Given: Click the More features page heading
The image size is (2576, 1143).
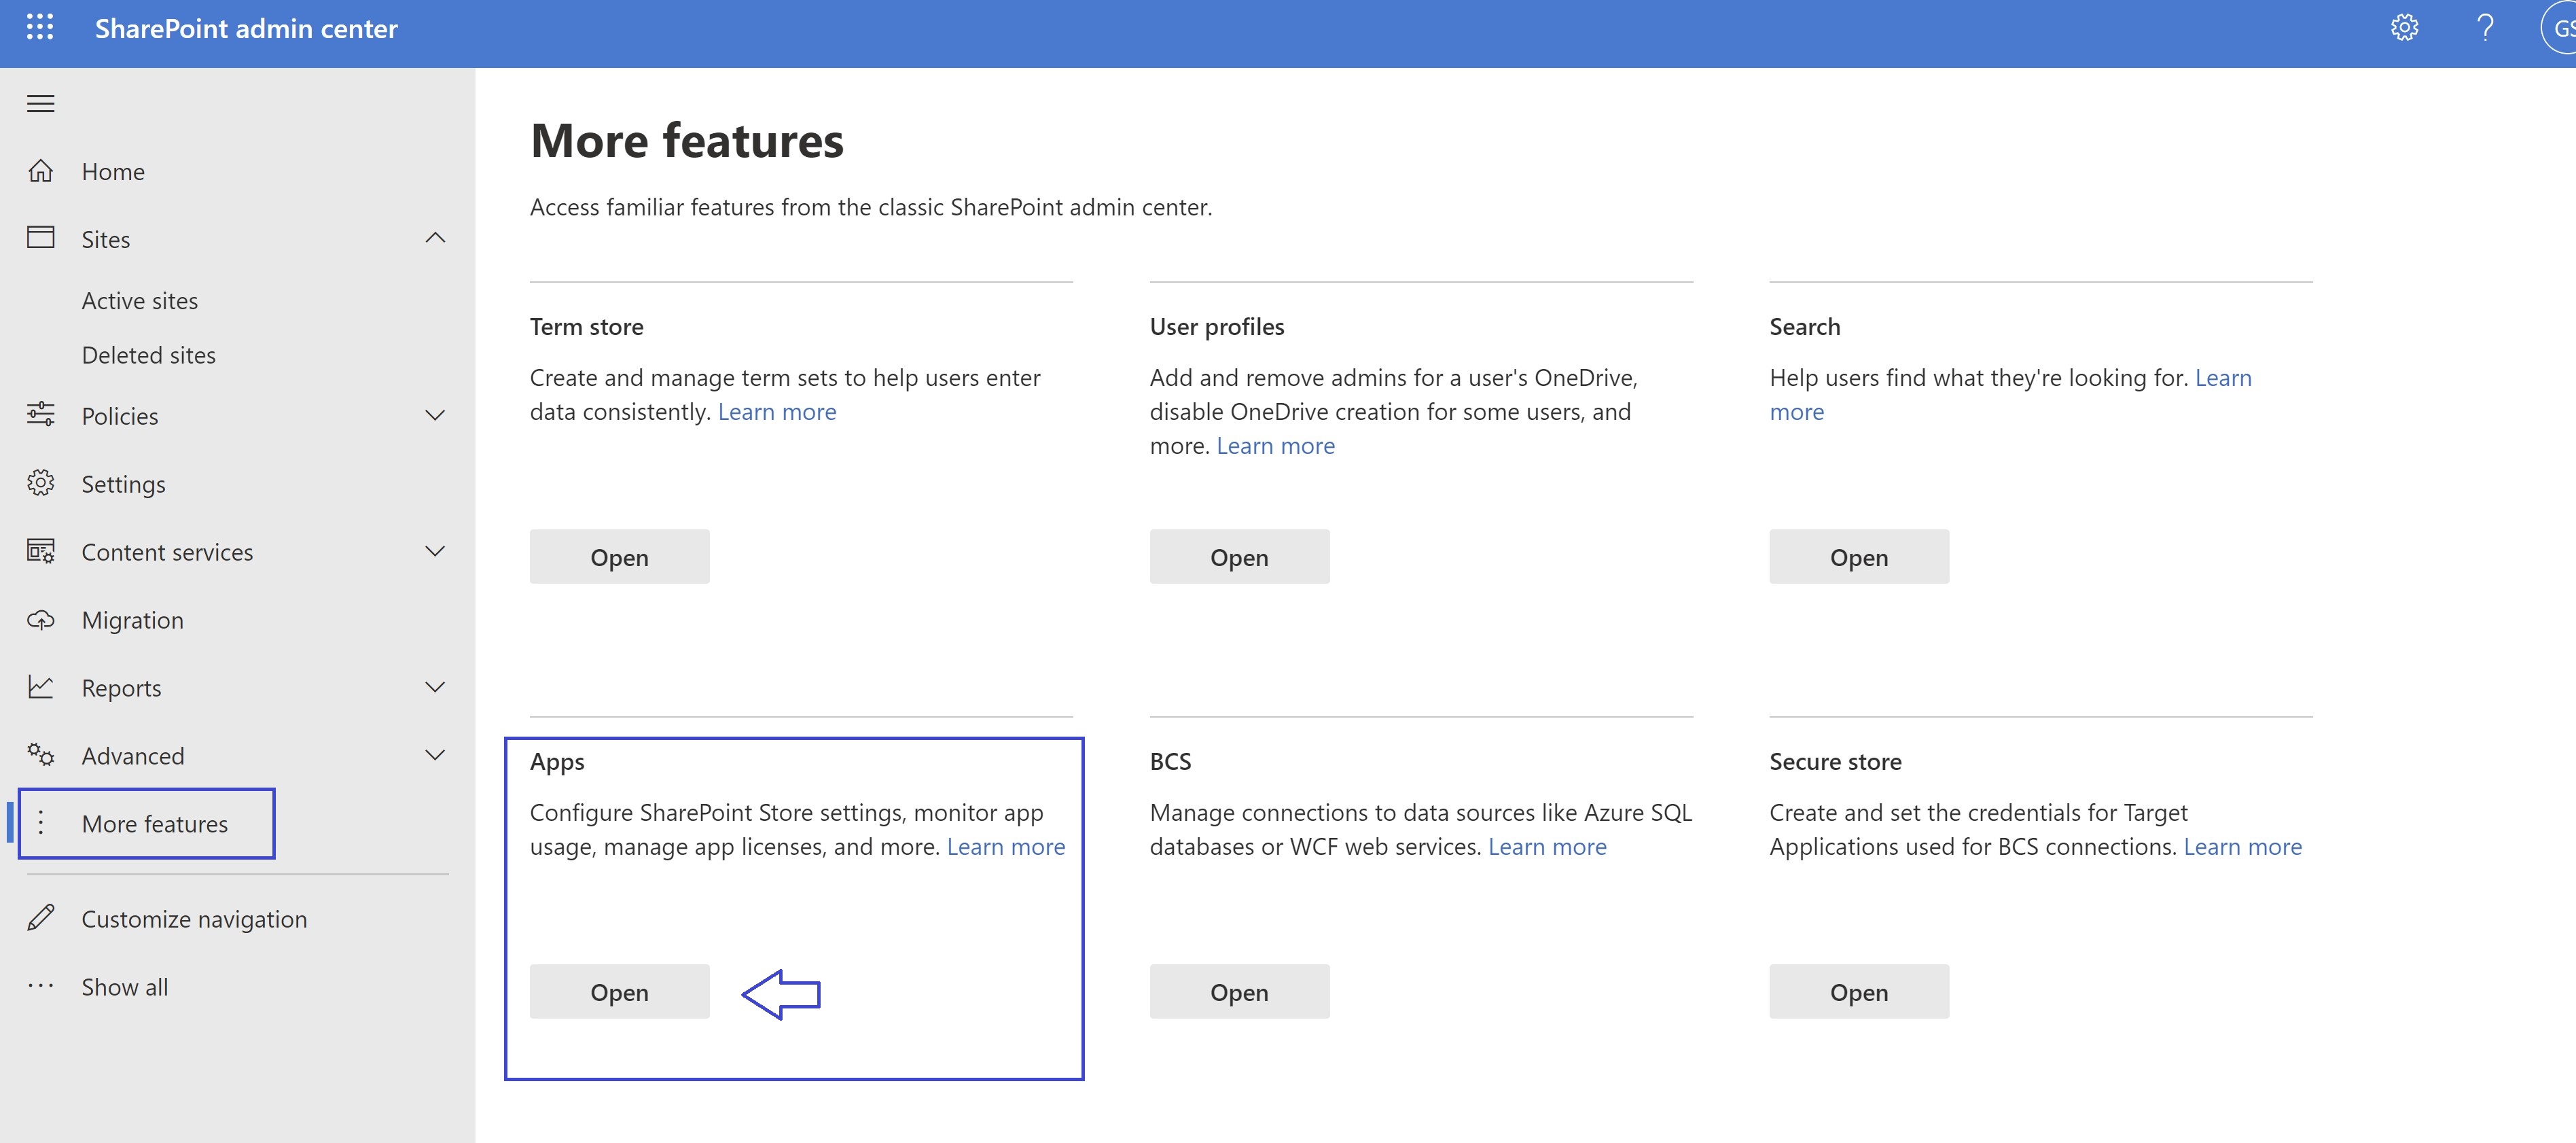Looking at the screenshot, I should pyautogui.click(x=687, y=140).
